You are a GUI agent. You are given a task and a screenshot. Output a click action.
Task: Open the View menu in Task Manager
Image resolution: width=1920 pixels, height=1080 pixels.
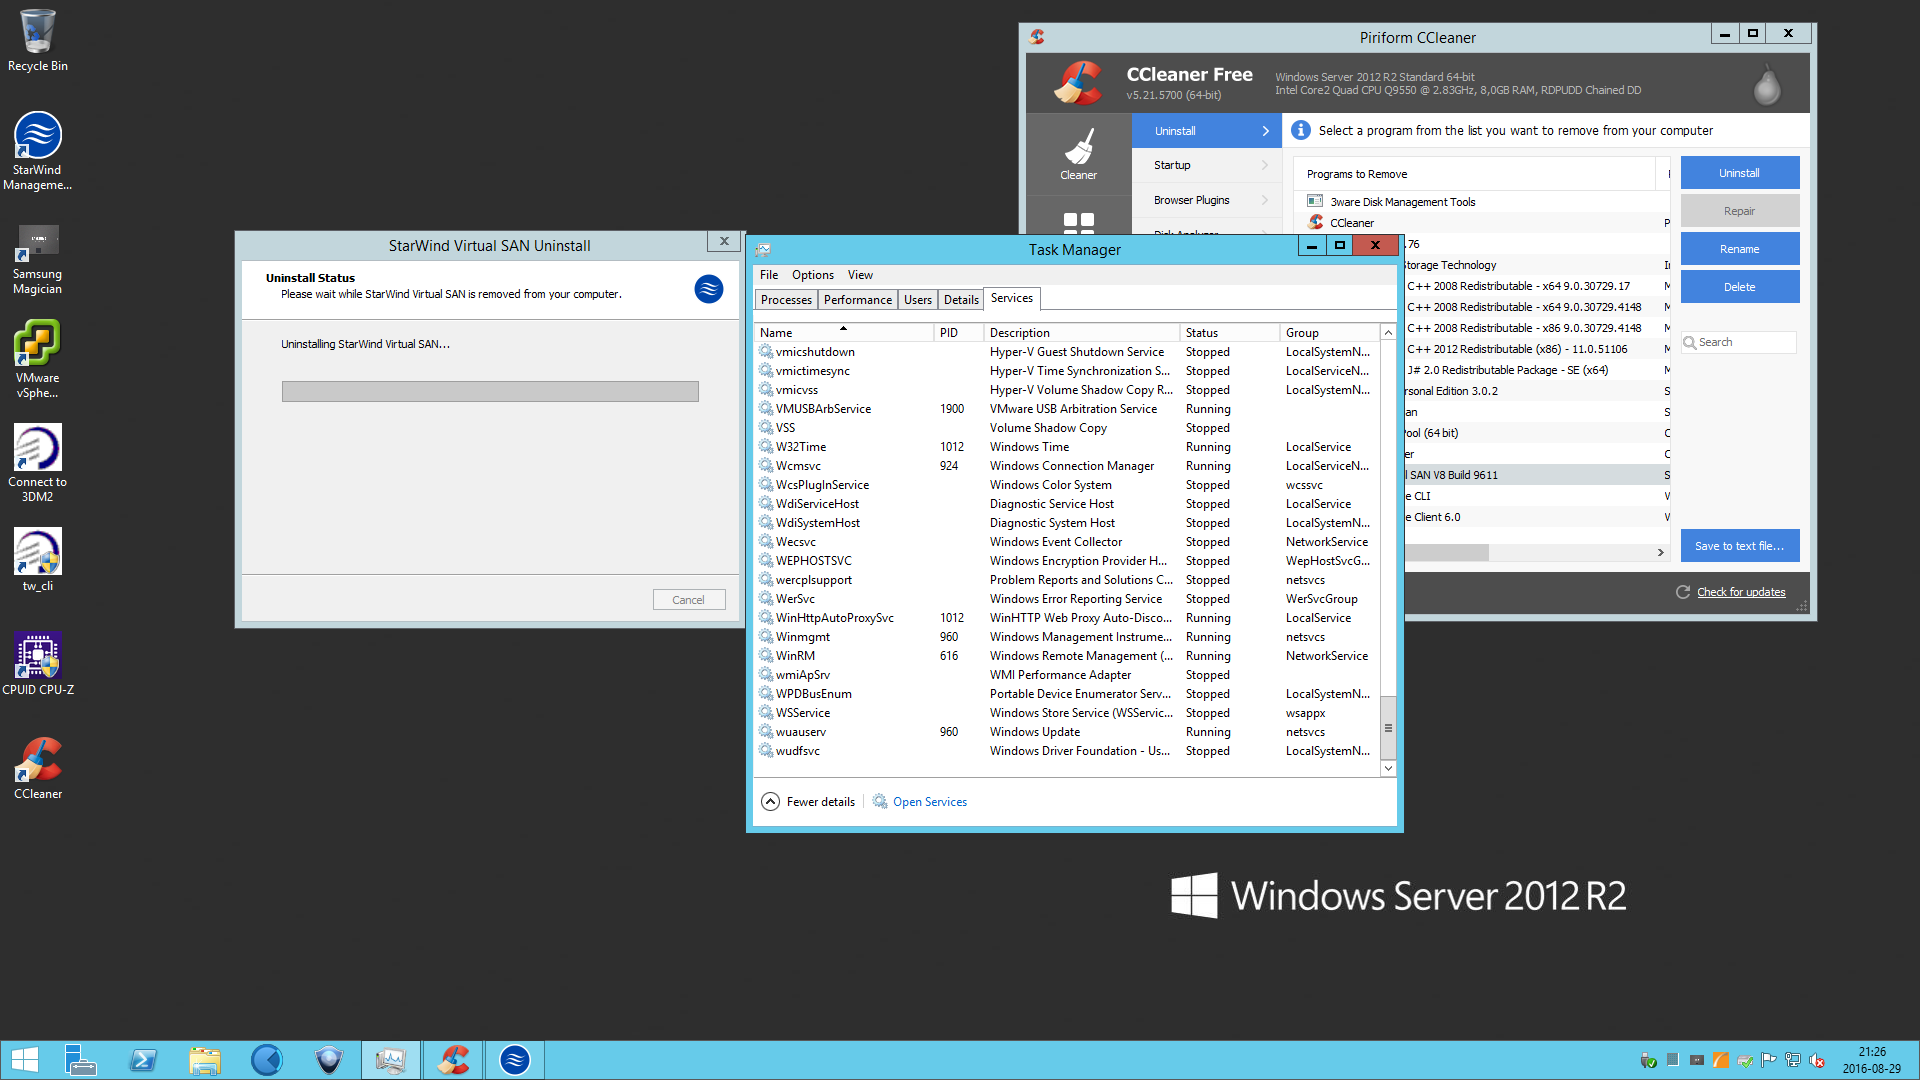click(860, 275)
